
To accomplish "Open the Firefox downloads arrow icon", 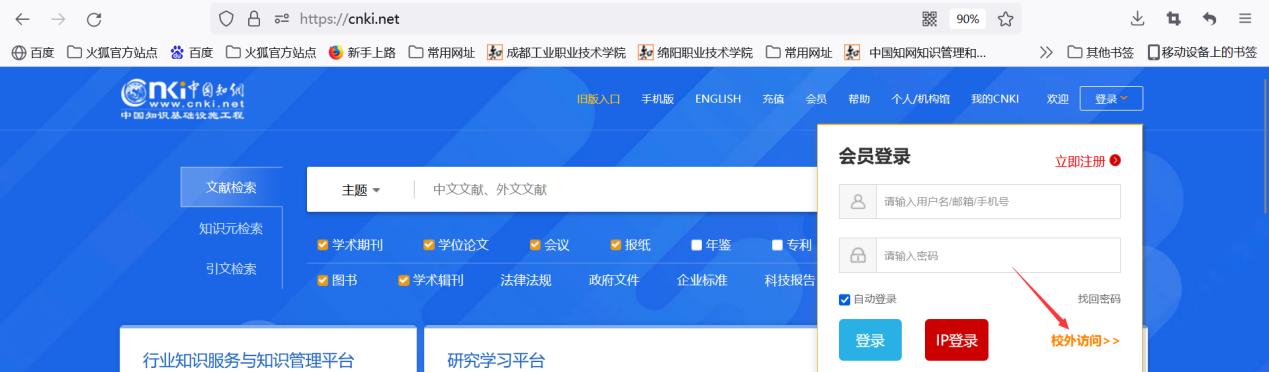I will click(1138, 19).
